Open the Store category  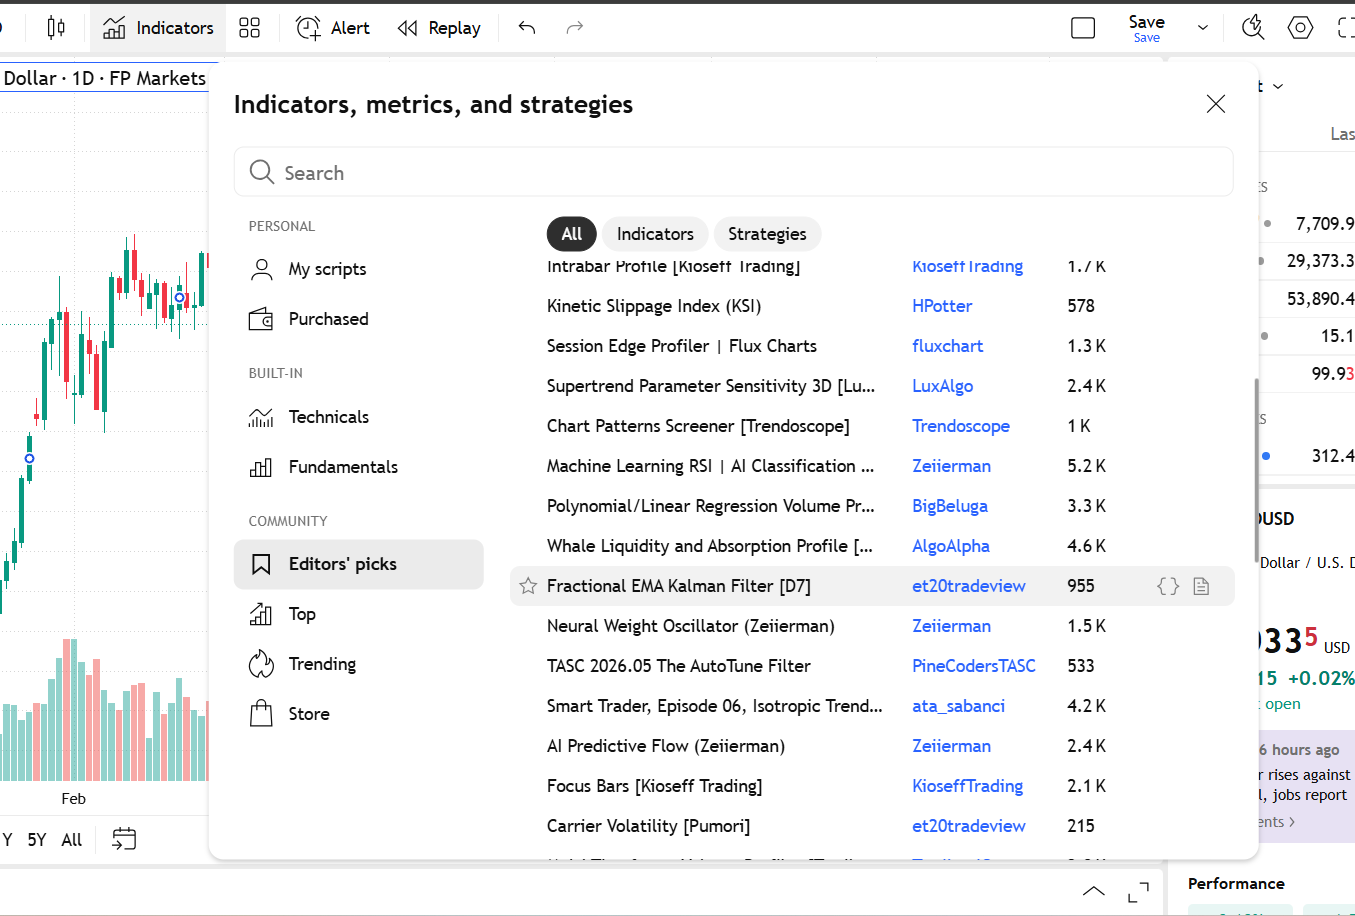pyautogui.click(x=358, y=714)
